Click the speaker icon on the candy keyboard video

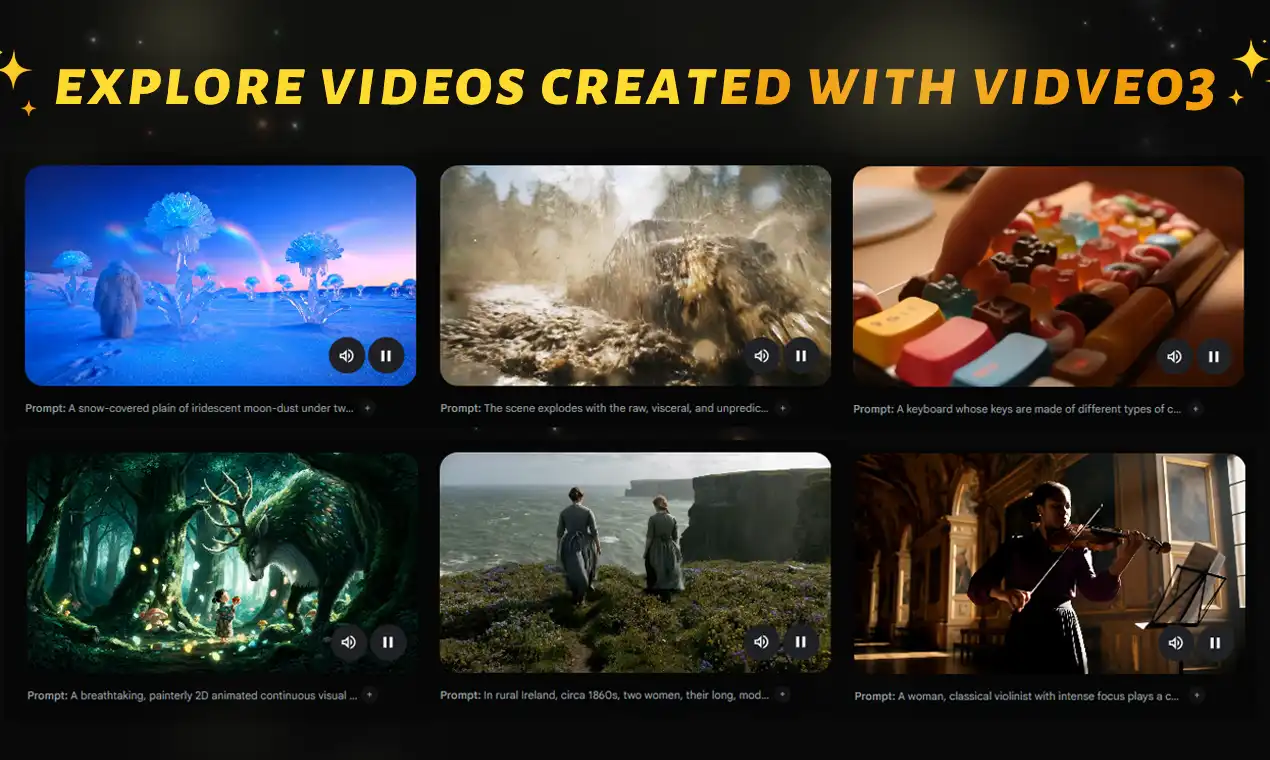tap(1175, 356)
